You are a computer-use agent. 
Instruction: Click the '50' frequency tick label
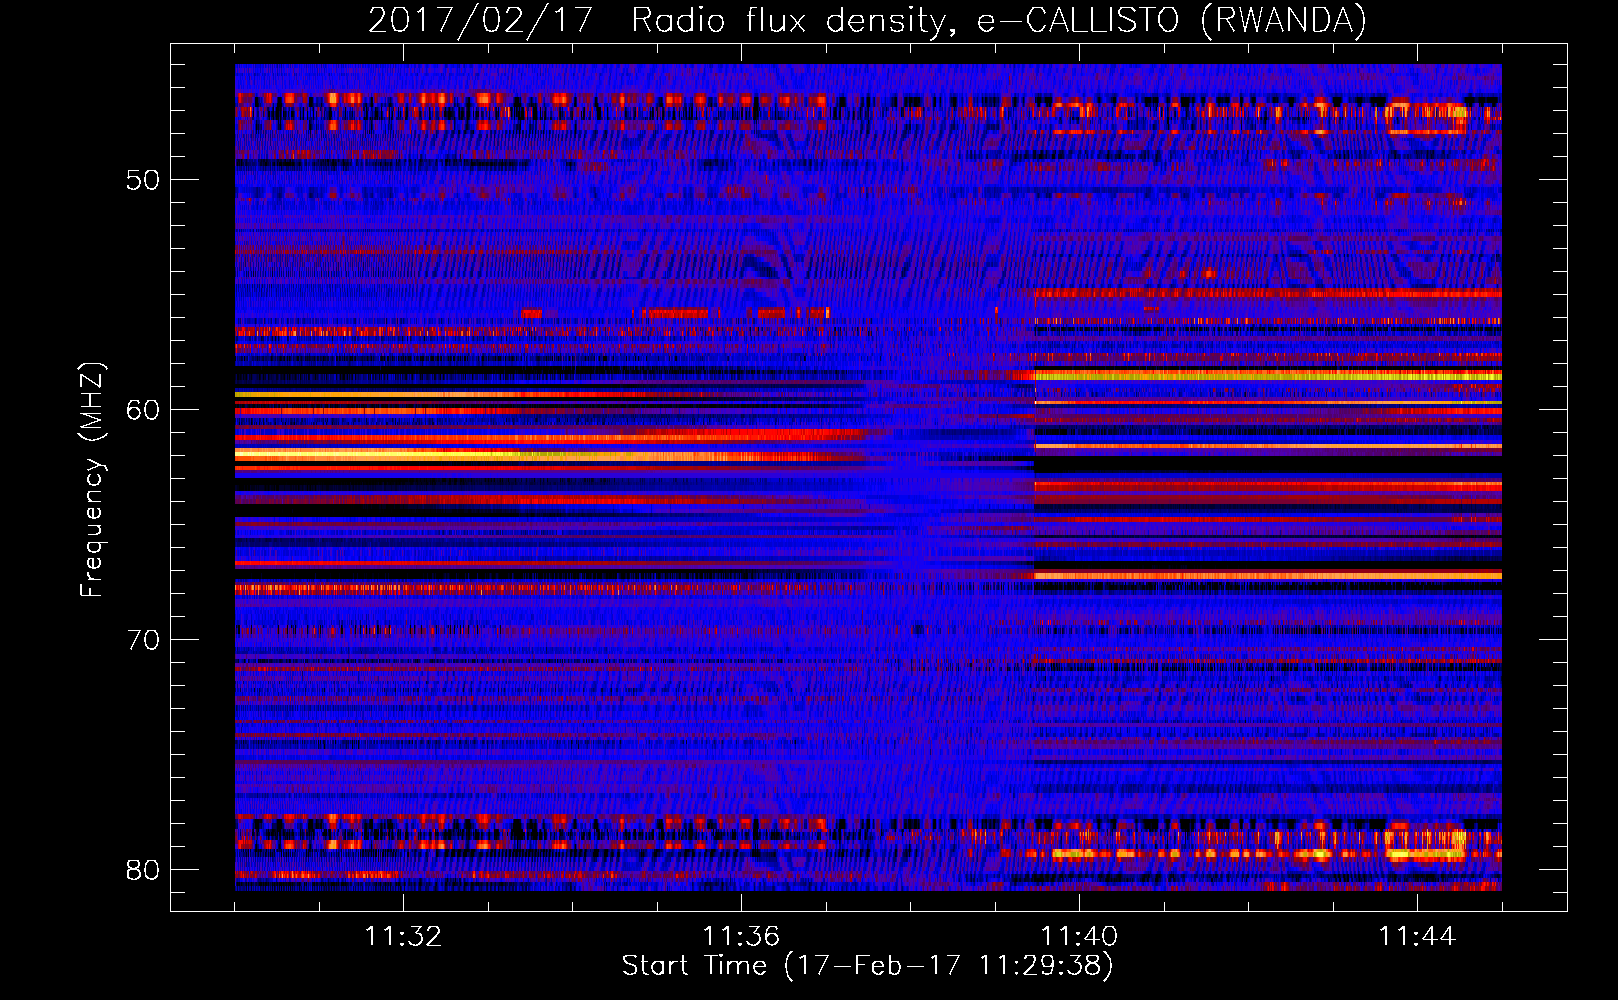pos(144,180)
